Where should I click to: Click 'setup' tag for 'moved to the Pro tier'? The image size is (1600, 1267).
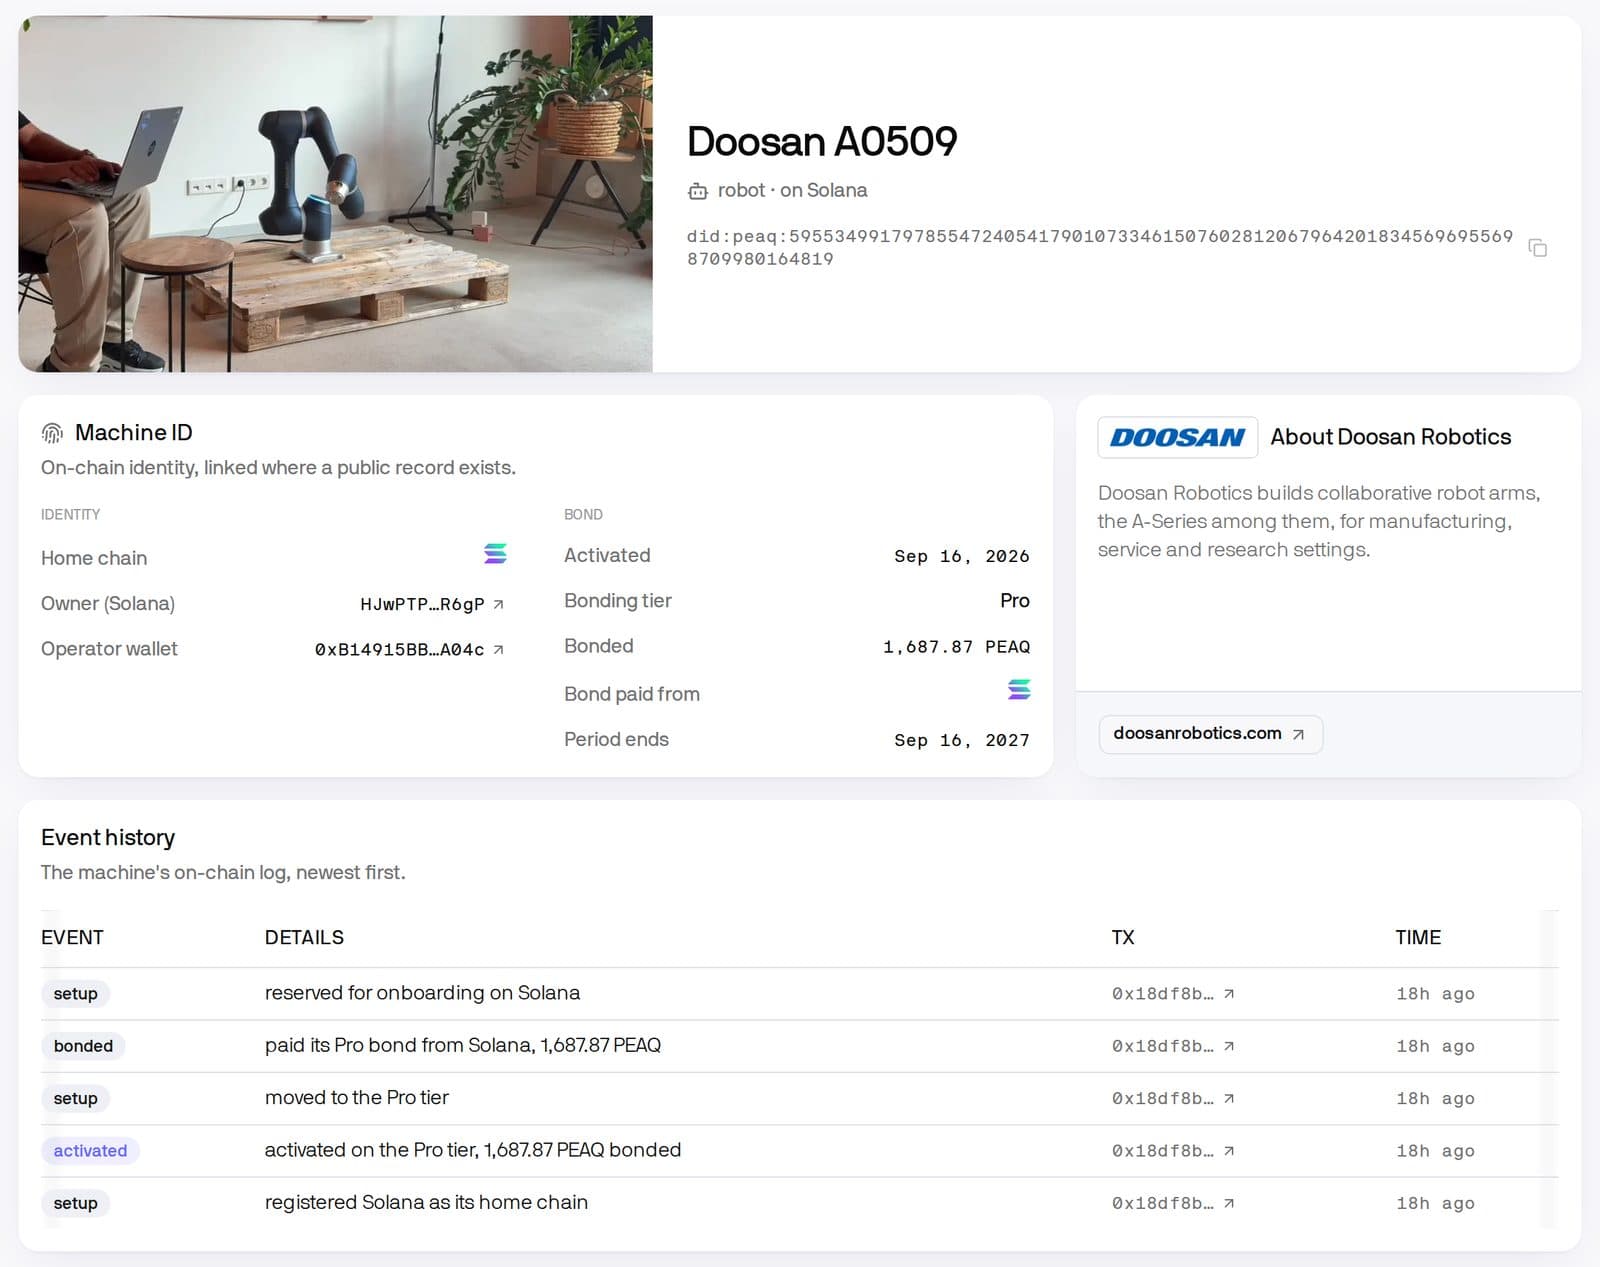tap(75, 1098)
